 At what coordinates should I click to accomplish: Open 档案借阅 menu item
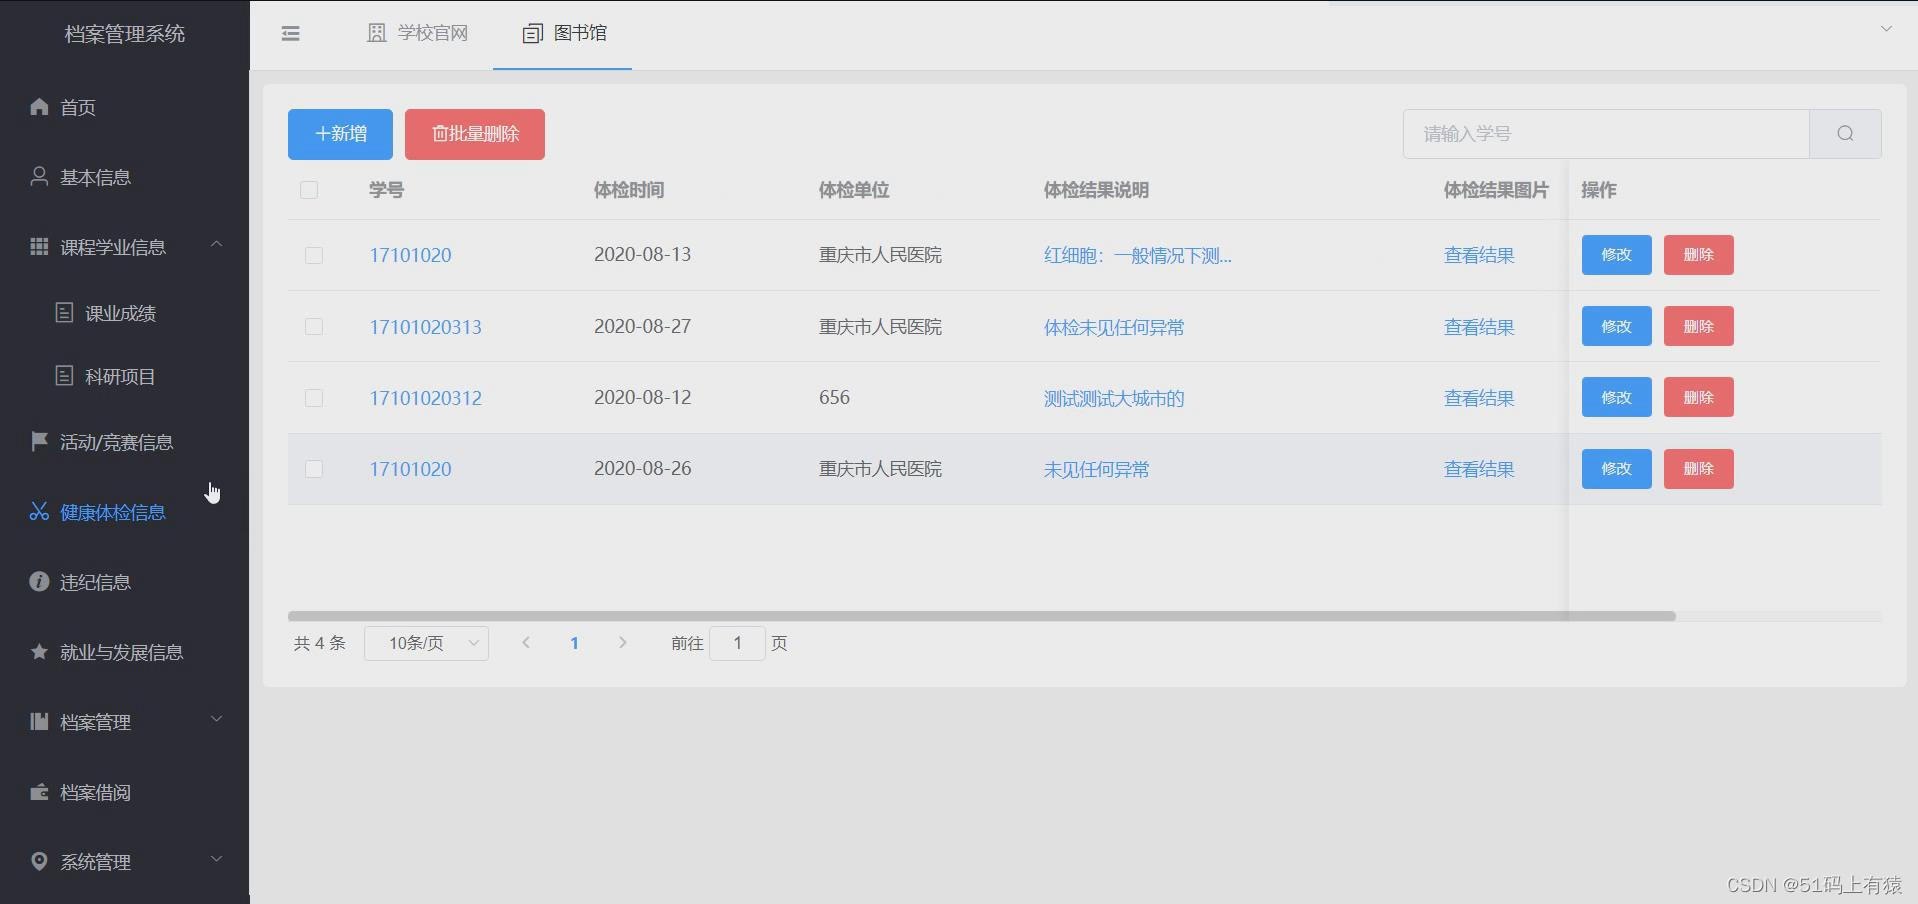pos(124,792)
